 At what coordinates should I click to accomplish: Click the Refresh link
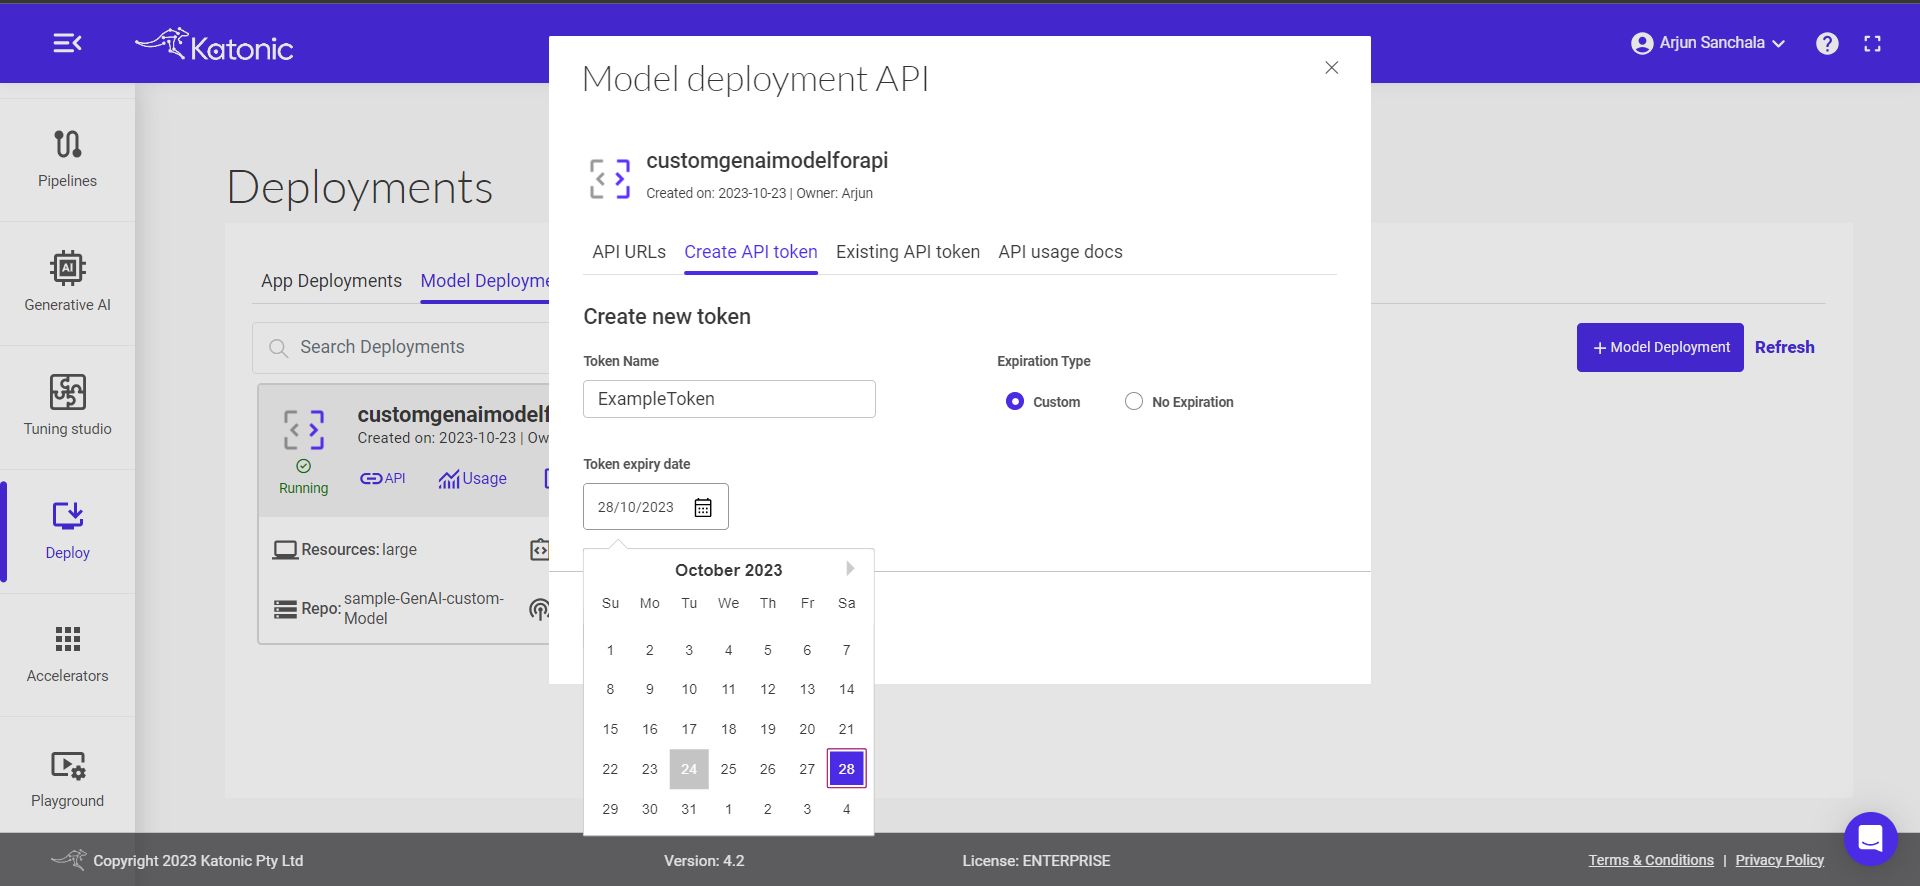pos(1785,347)
